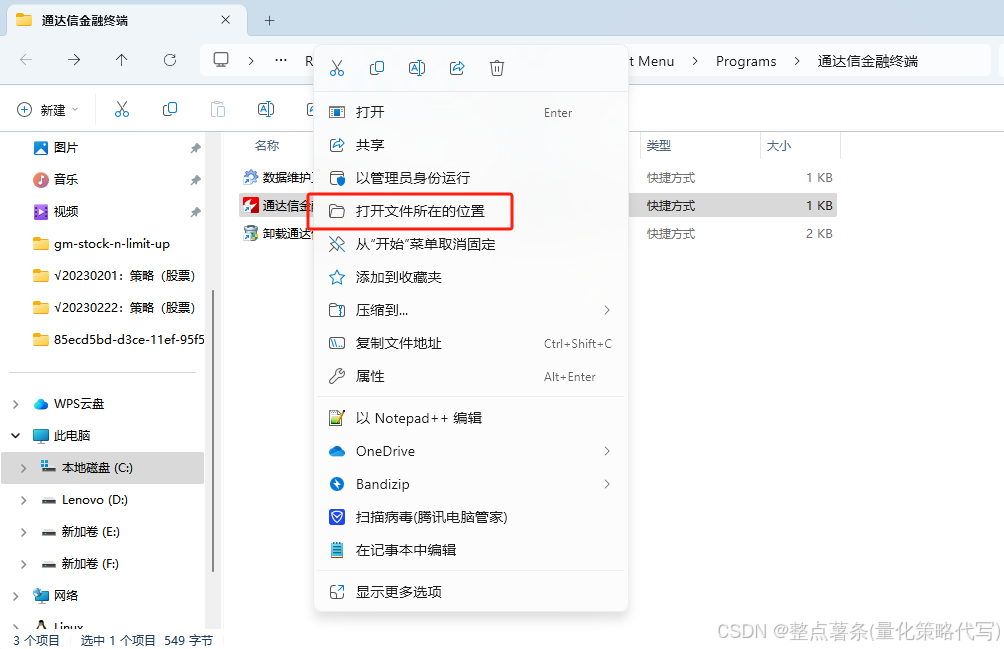Choose 显示更多选项 entry

point(471,592)
